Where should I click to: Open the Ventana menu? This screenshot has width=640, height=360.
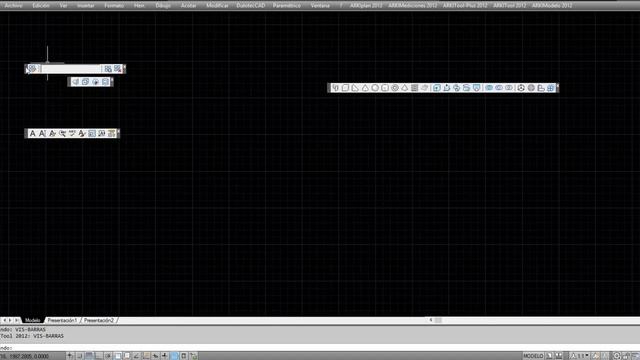(320, 5)
